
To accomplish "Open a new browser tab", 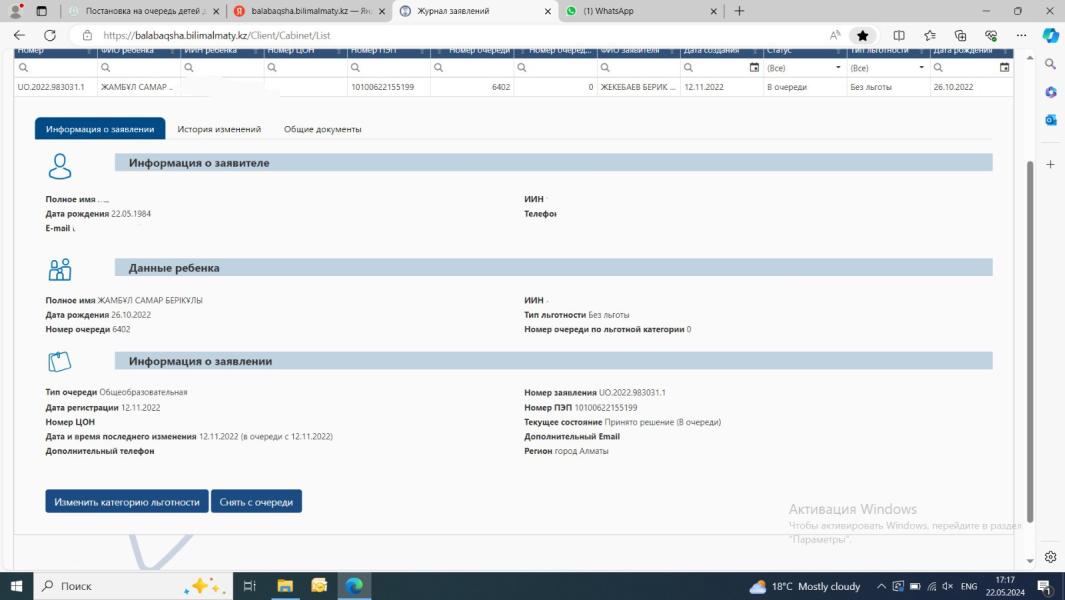I will coord(739,11).
